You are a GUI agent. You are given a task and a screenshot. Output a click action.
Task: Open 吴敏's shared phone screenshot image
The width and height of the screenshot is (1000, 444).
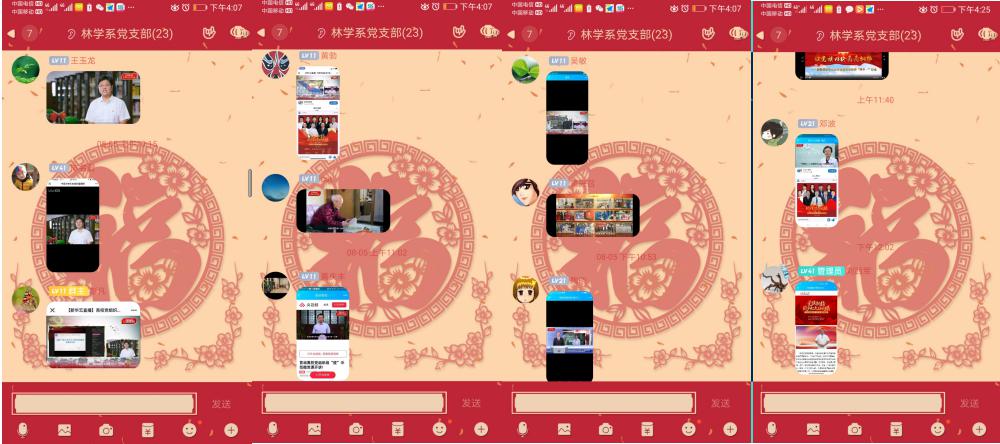[x=567, y=117]
